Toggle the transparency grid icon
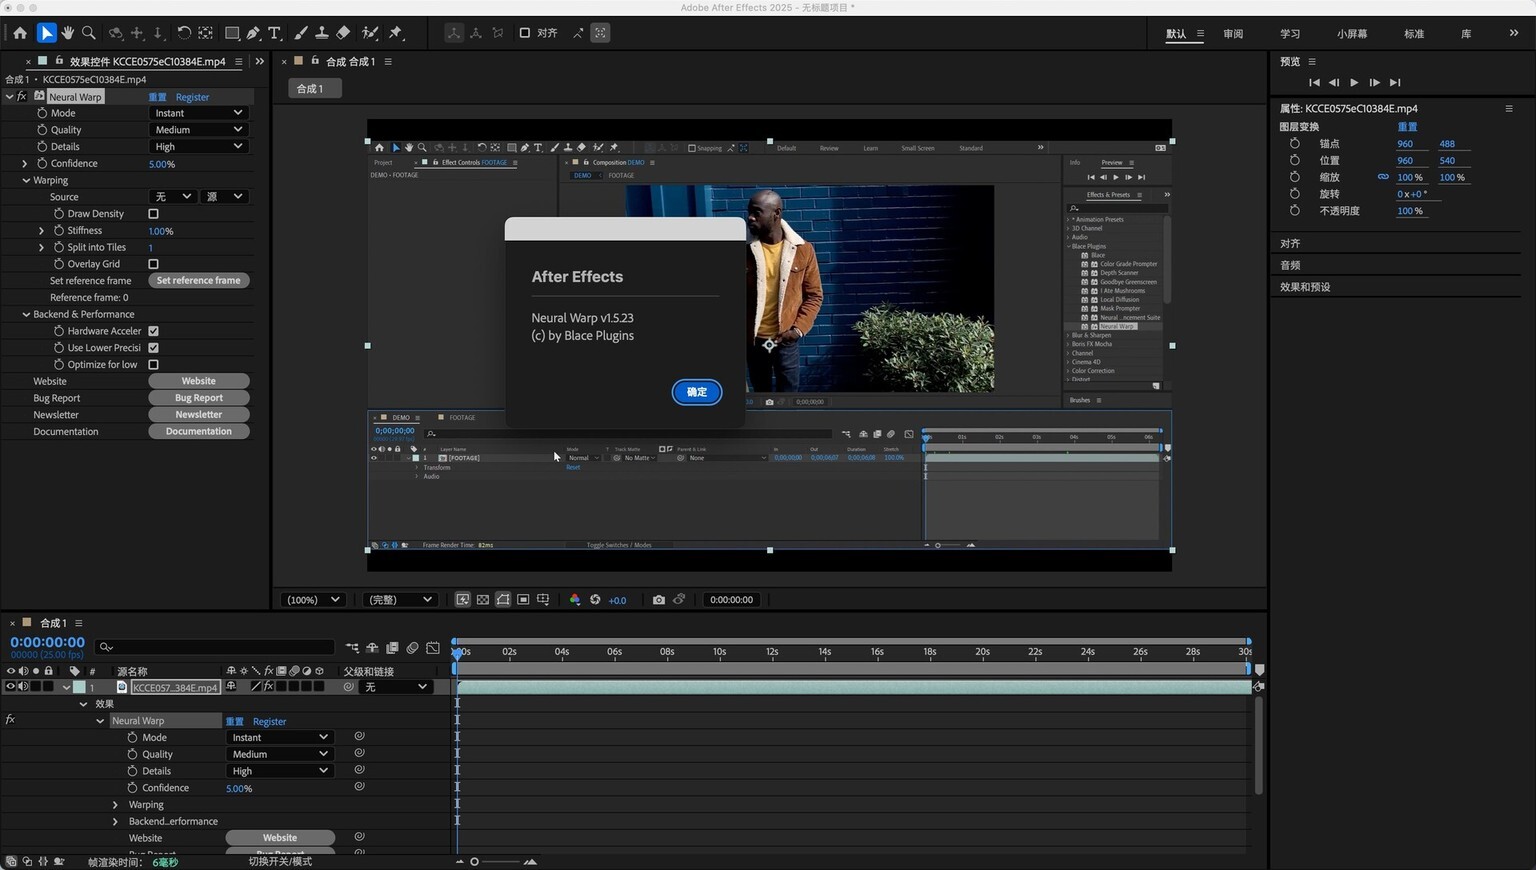Screen dimensions: 1536x870 [483, 600]
